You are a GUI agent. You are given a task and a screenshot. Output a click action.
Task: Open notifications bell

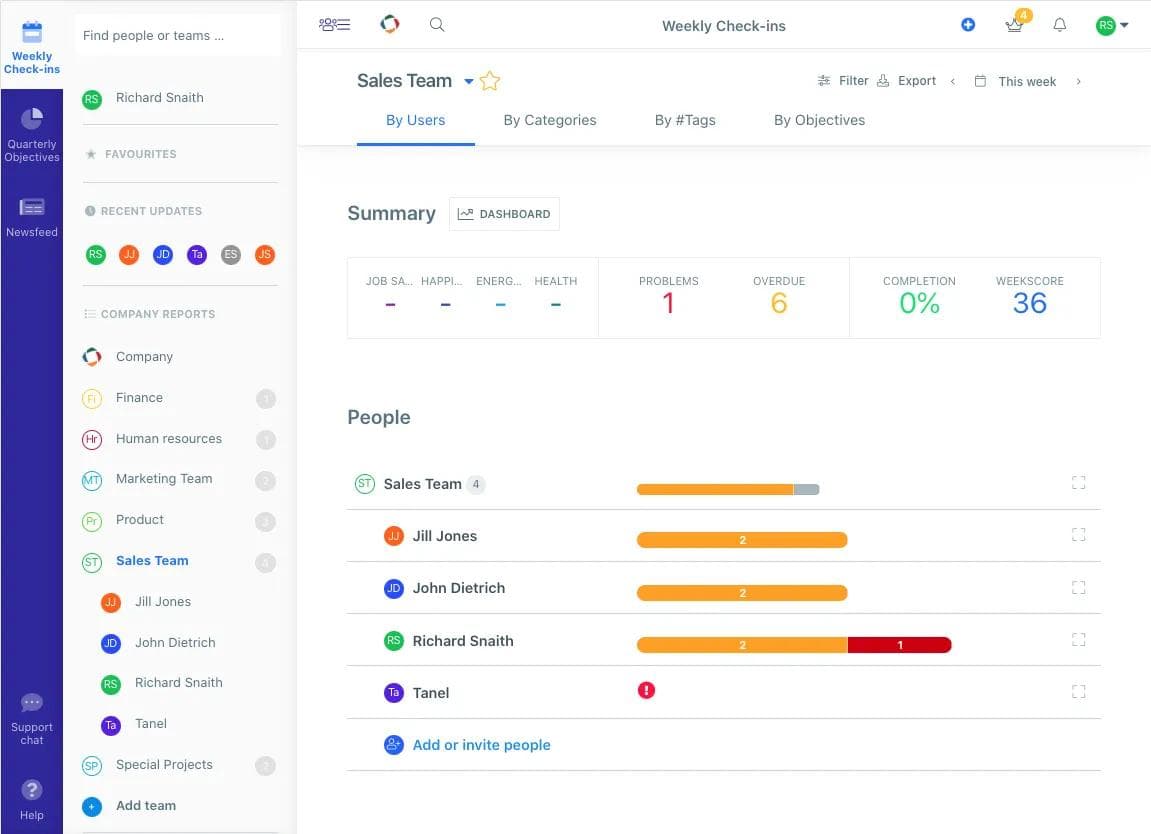click(1060, 25)
